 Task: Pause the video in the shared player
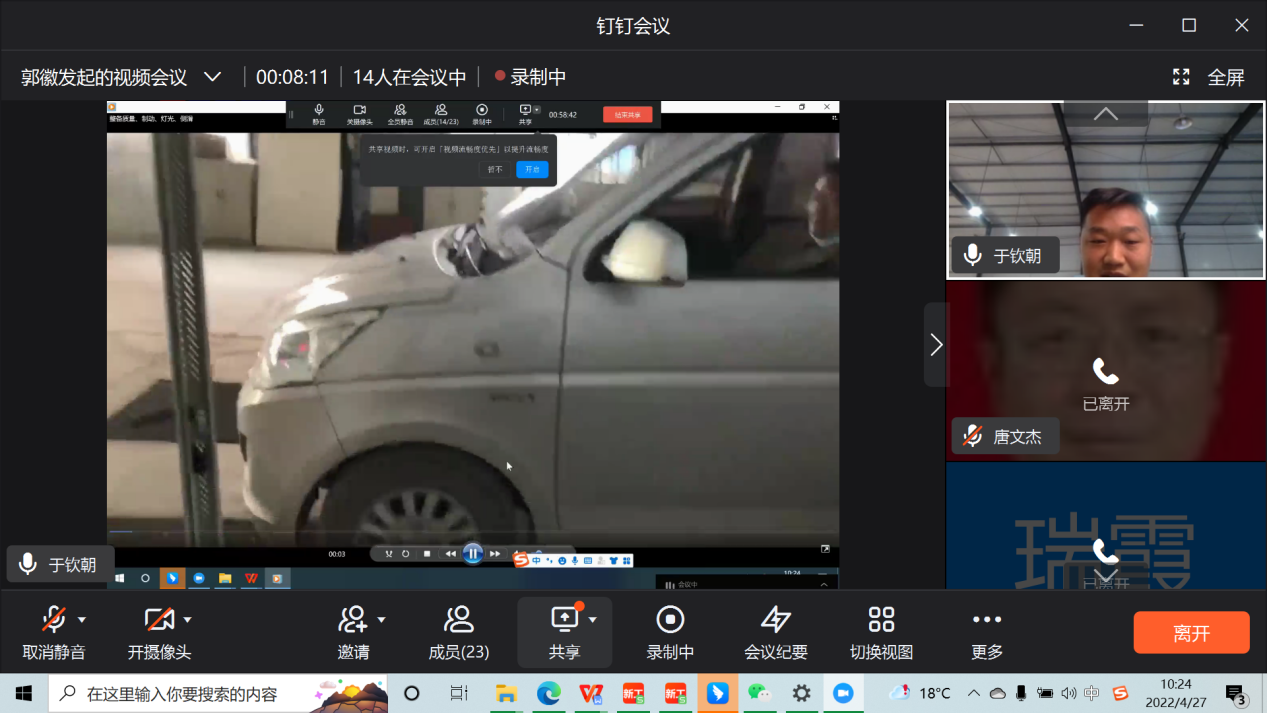[472, 553]
